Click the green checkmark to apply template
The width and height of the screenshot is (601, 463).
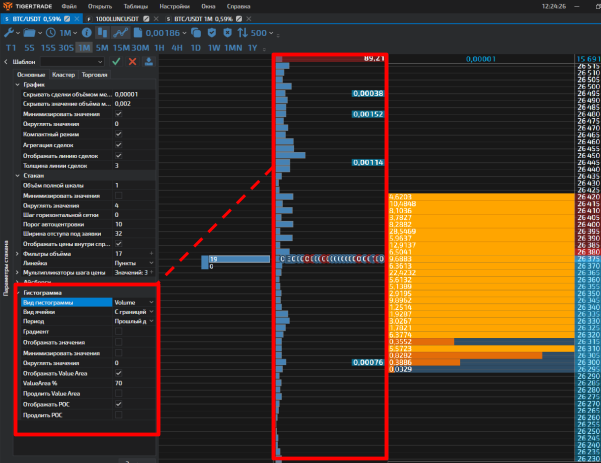click(x=116, y=62)
